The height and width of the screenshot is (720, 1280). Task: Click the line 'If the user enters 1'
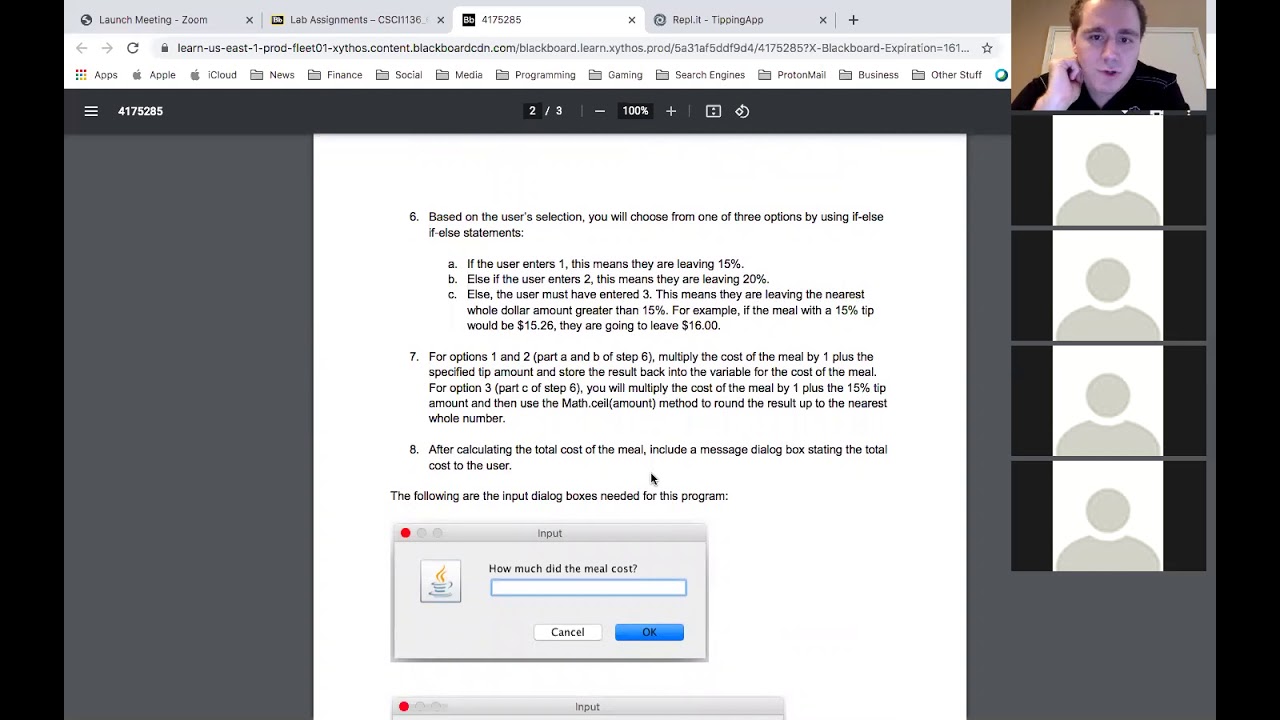[x=605, y=264]
